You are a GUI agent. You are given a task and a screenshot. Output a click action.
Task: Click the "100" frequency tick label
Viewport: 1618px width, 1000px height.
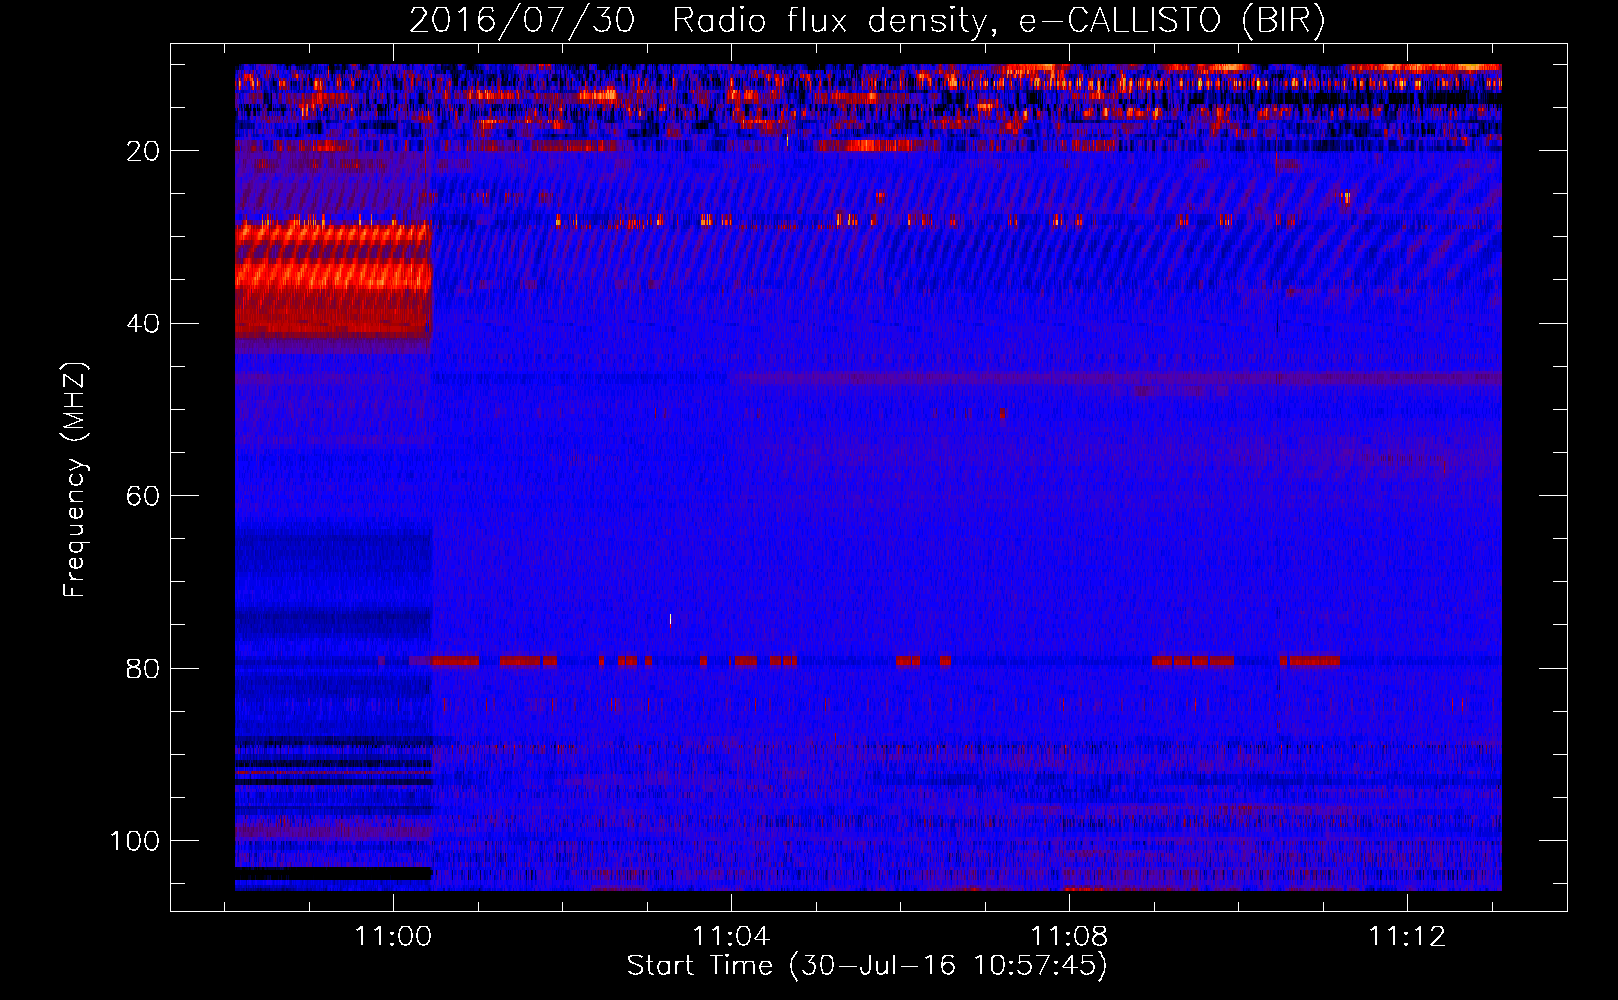(135, 841)
